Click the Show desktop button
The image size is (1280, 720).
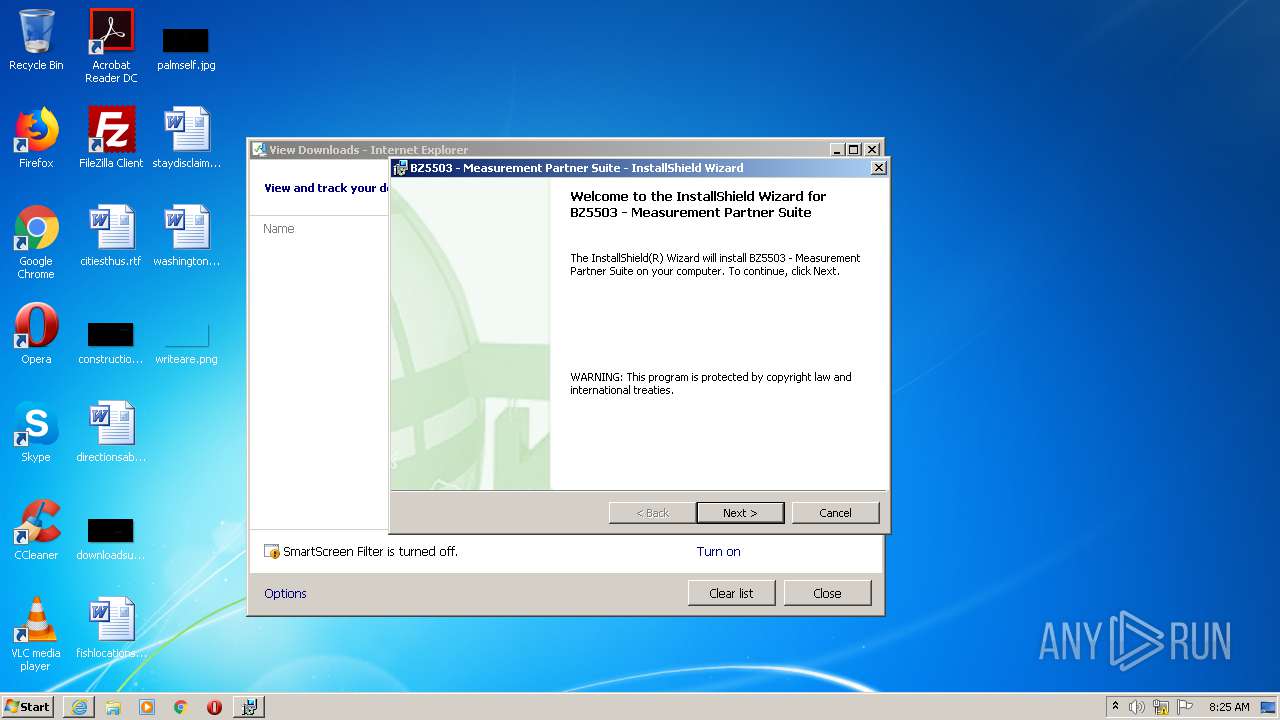(x=1269, y=707)
